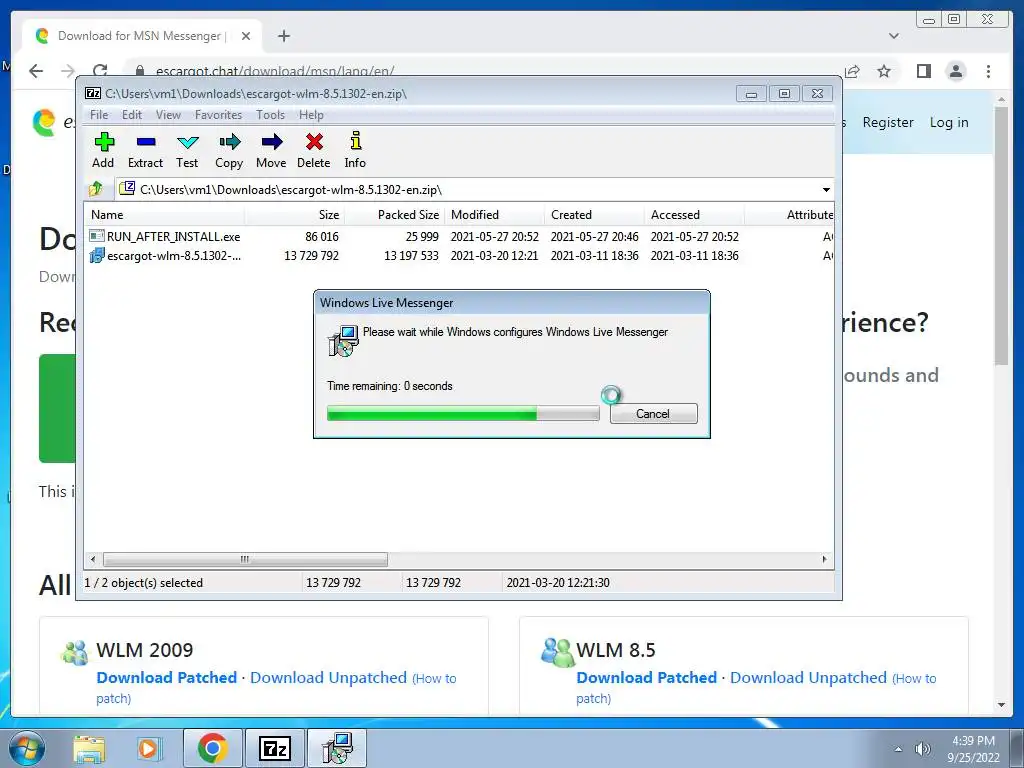Click the 7-Zip horizontal scrollbar thumb

tap(246, 560)
